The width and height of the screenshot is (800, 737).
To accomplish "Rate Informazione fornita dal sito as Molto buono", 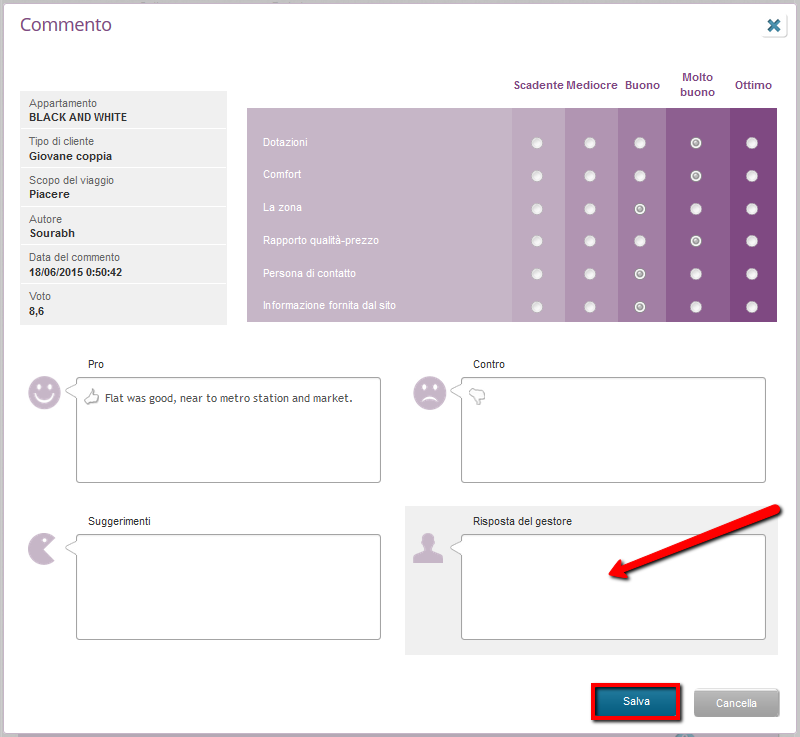I will click(696, 307).
